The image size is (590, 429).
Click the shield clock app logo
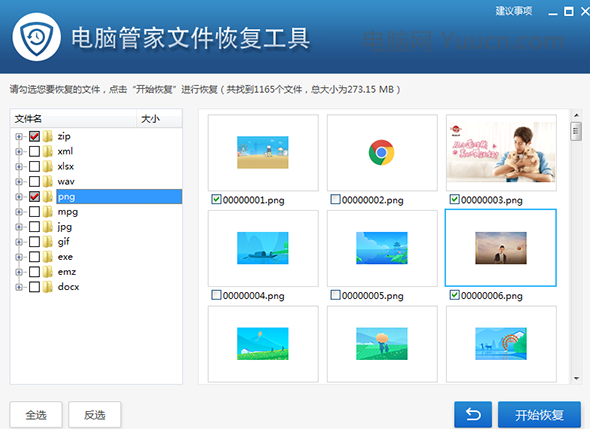coord(36,37)
